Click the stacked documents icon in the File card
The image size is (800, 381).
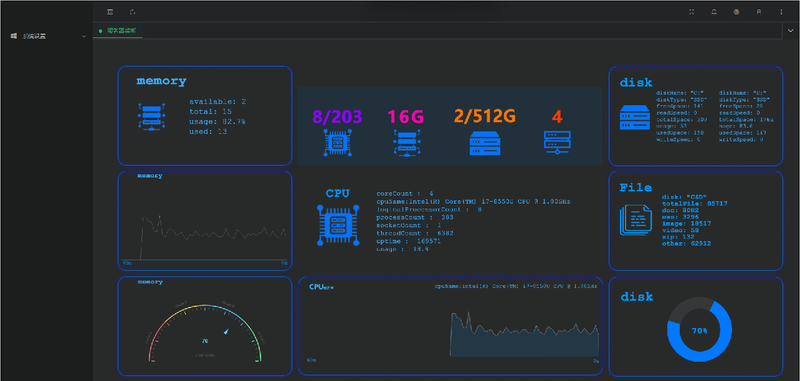click(636, 220)
